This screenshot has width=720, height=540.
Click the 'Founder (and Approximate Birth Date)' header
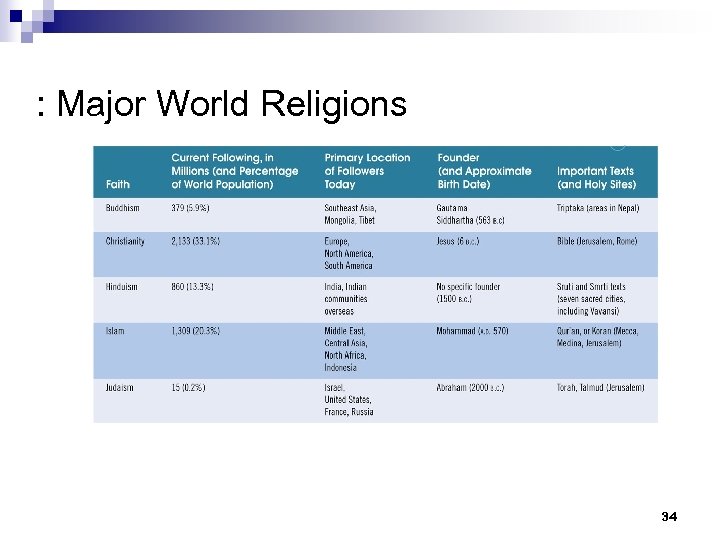pos(484,171)
